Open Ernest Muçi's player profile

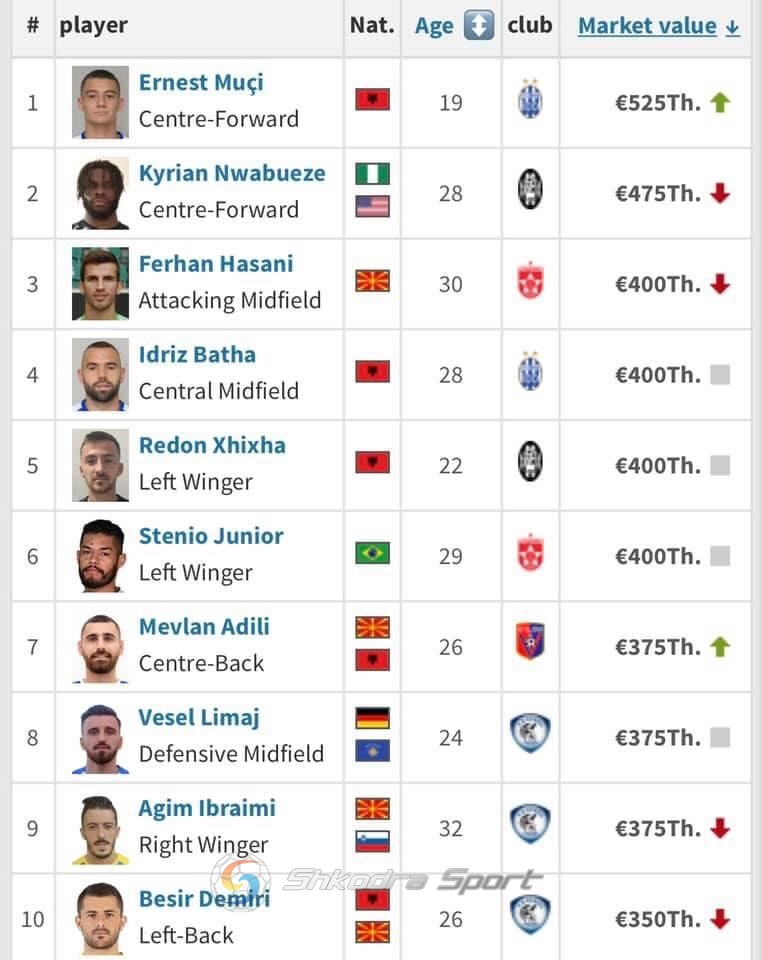[x=201, y=82]
